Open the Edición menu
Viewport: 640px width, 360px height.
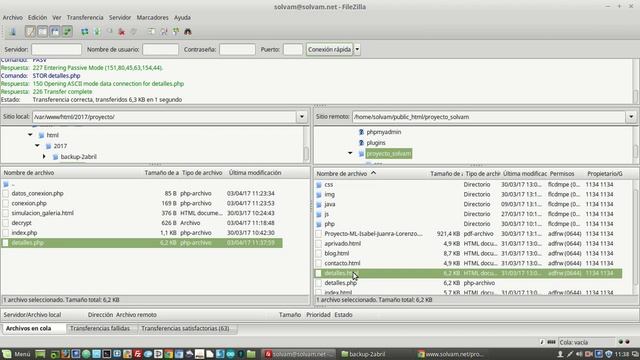(x=38, y=18)
